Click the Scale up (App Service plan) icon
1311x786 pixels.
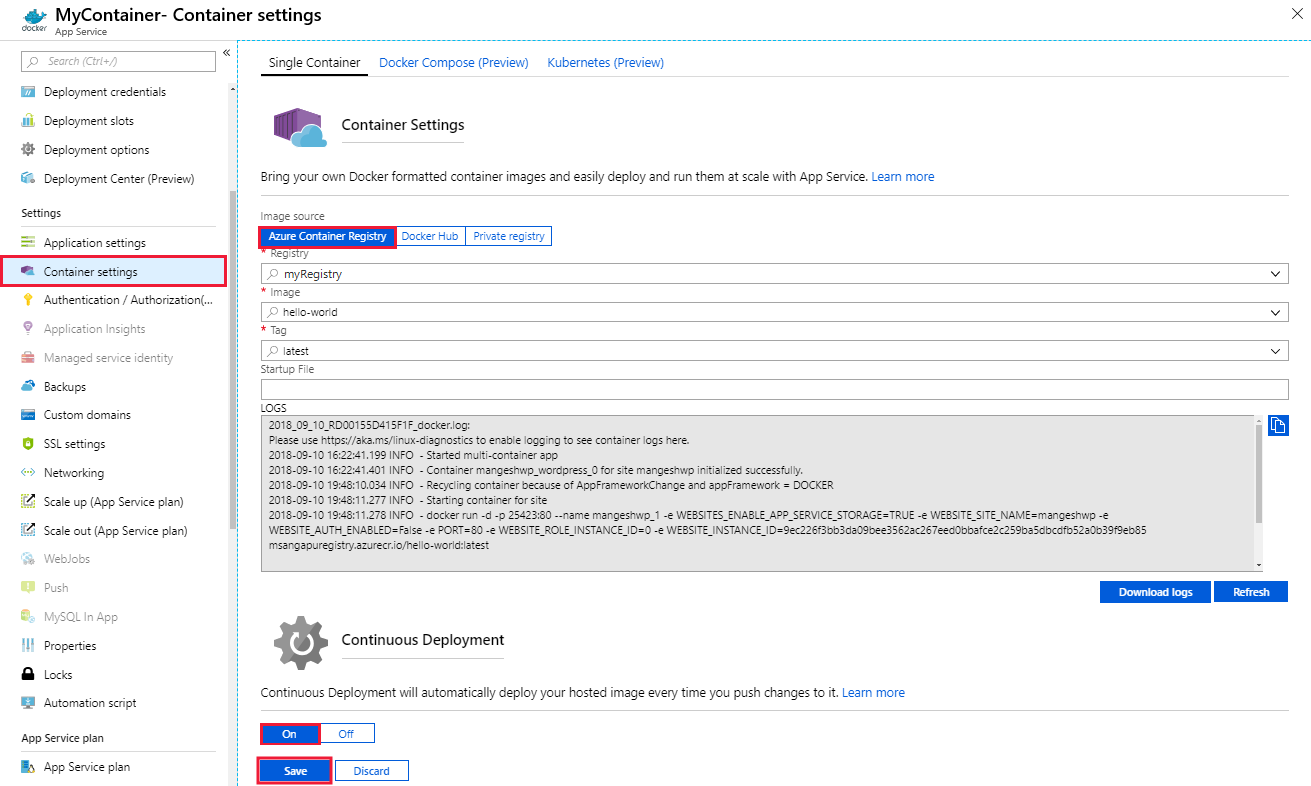click(x=28, y=502)
